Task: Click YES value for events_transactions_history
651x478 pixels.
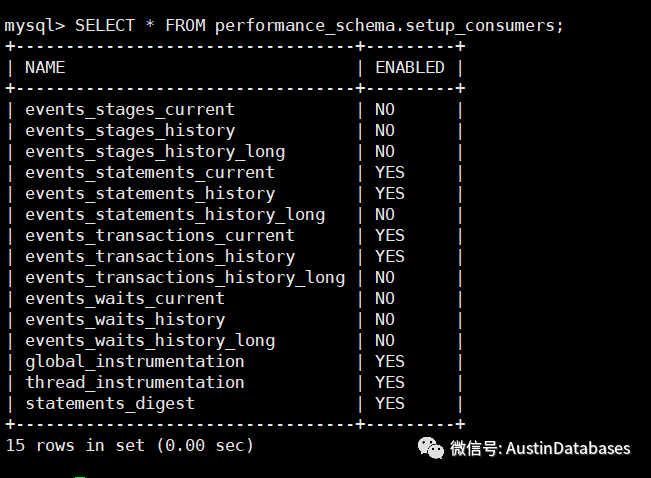Action: coord(390,256)
